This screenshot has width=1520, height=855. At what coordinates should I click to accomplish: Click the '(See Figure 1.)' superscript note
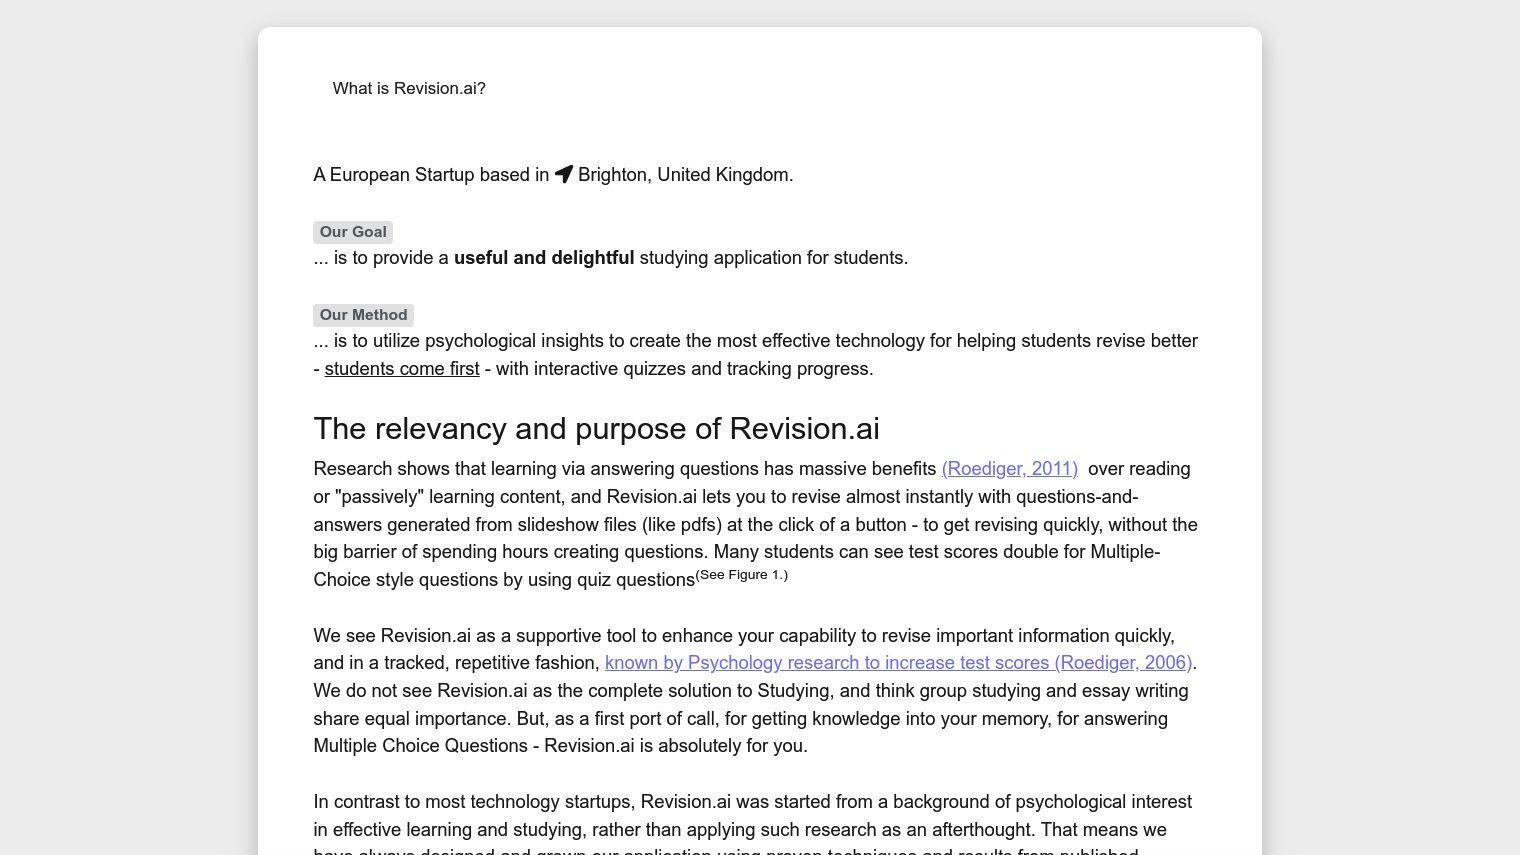tap(742, 575)
